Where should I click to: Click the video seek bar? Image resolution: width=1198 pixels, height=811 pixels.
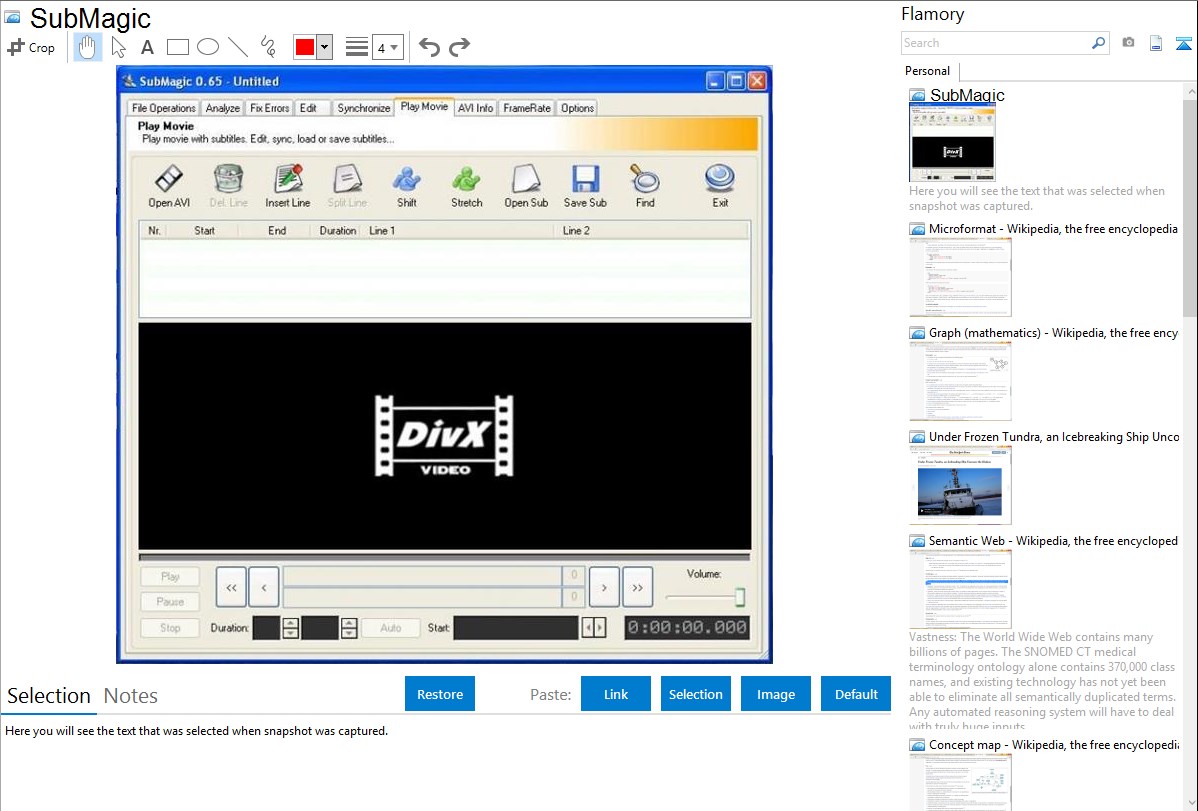[x=444, y=557]
